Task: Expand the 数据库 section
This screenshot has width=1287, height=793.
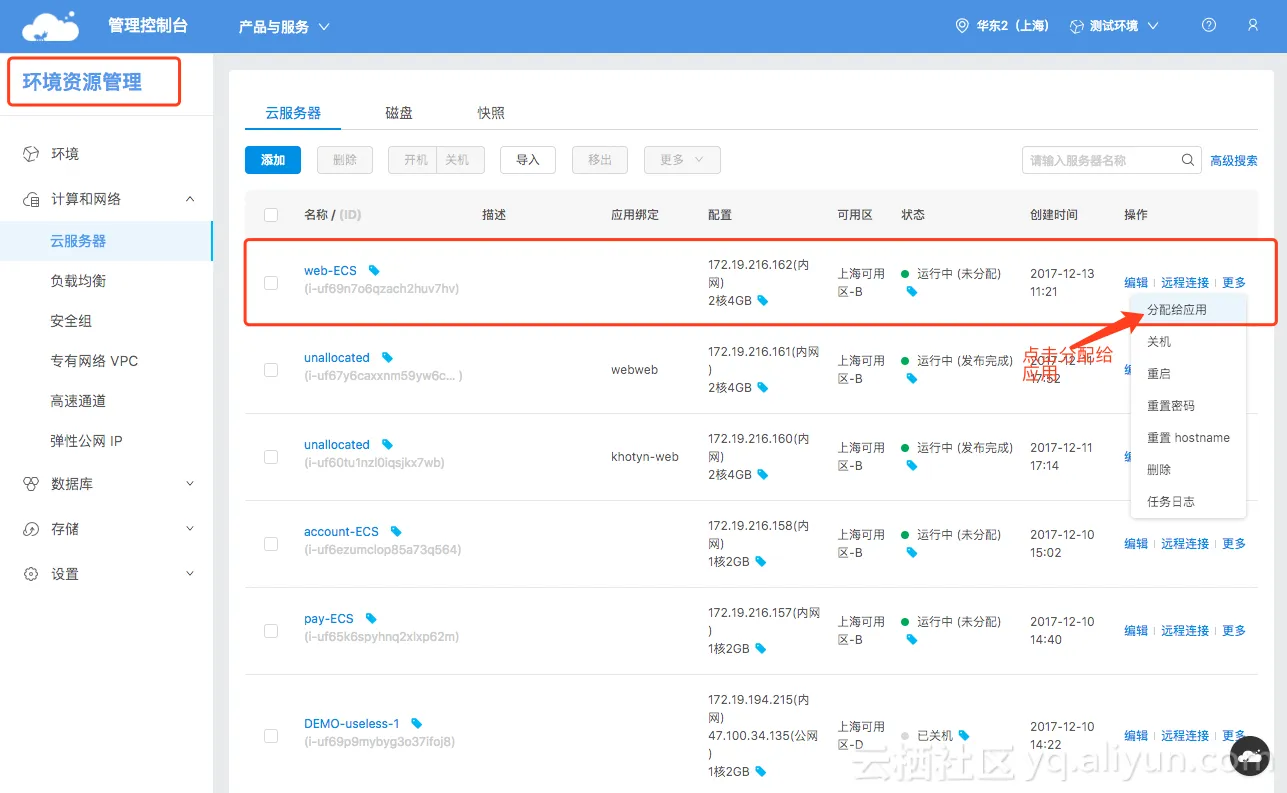Action: pyautogui.click(x=190, y=484)
